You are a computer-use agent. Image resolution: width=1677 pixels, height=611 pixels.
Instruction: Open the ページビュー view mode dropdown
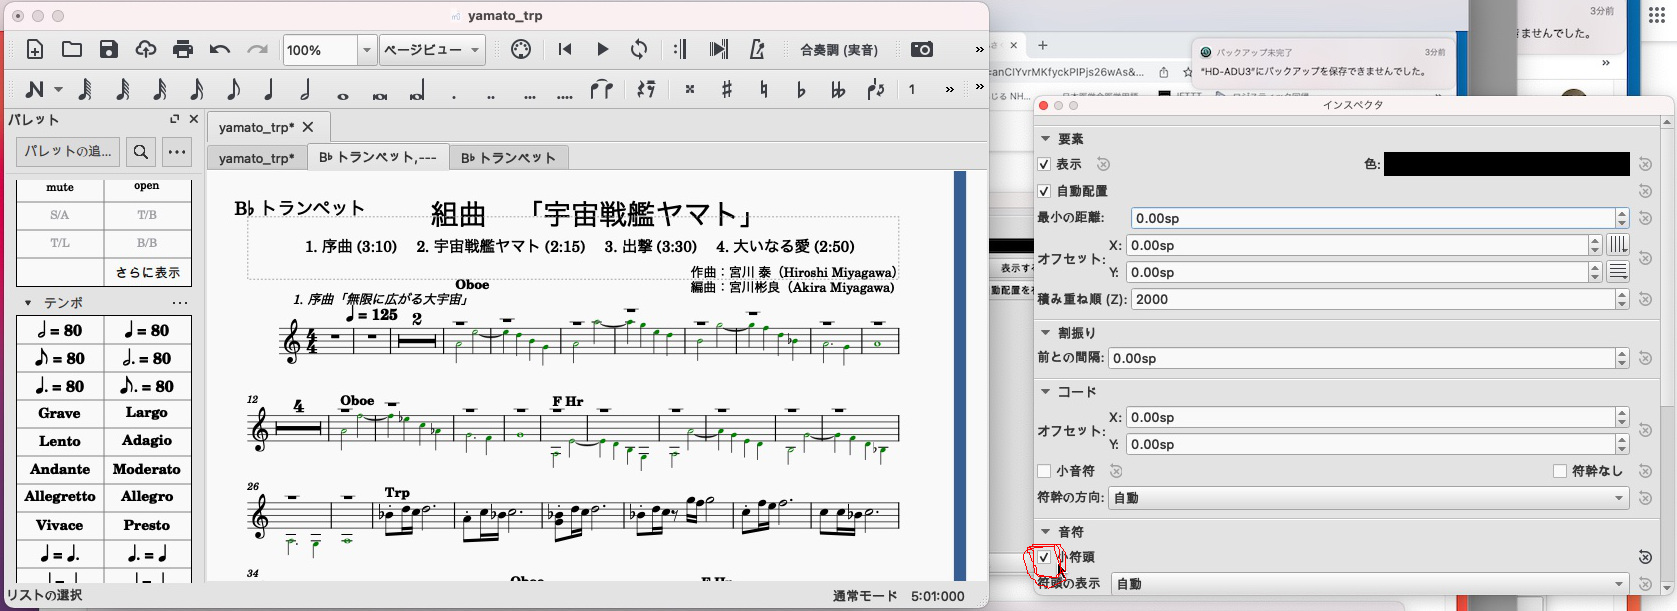pyautogui.click(x=432, y=50)
